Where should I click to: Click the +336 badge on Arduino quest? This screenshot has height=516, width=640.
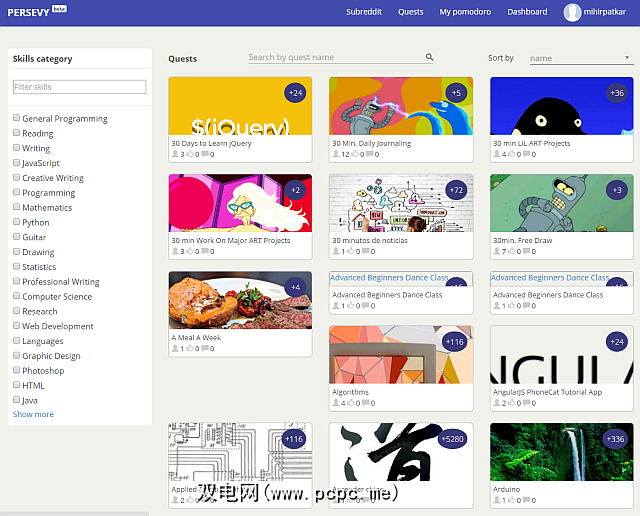616,439
